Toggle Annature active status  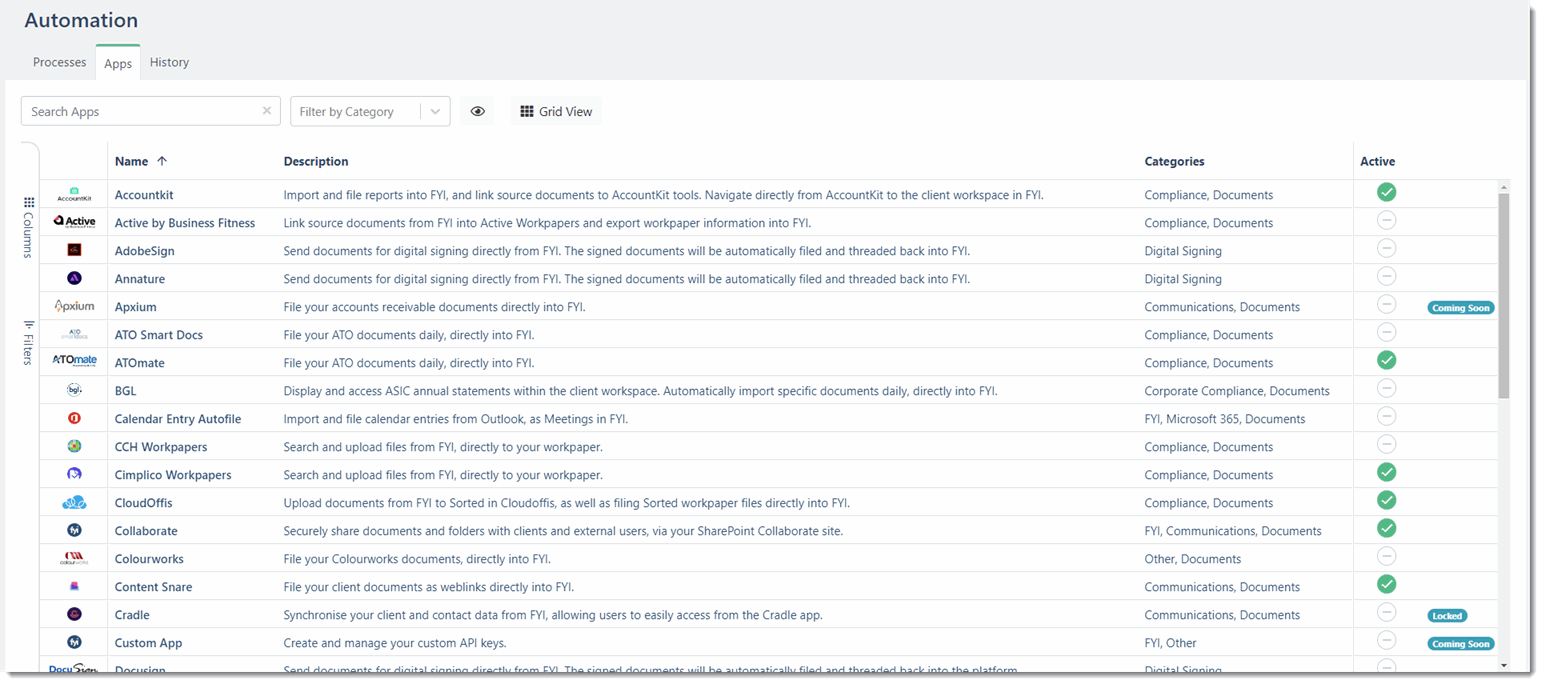point(1386,276)
